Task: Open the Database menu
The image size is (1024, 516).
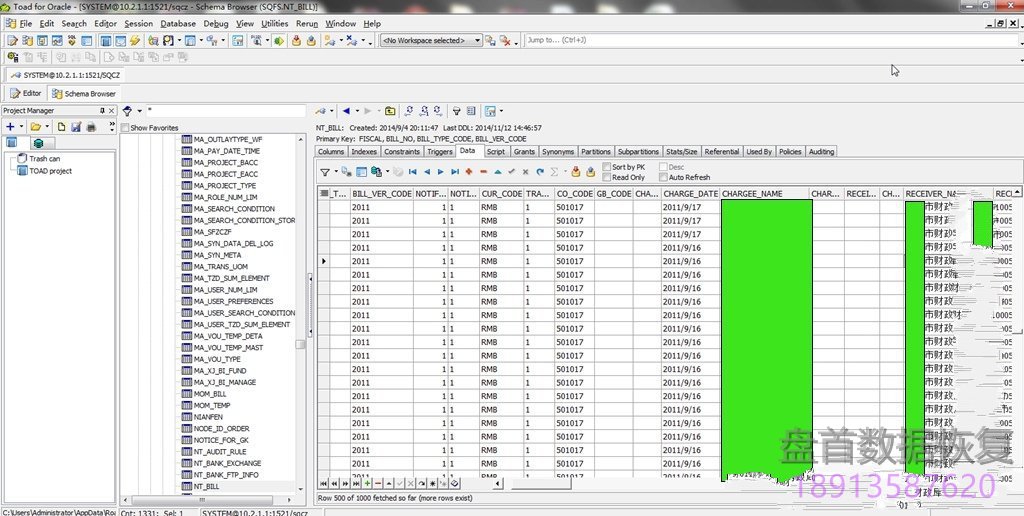Action: (x=178, y=24)
